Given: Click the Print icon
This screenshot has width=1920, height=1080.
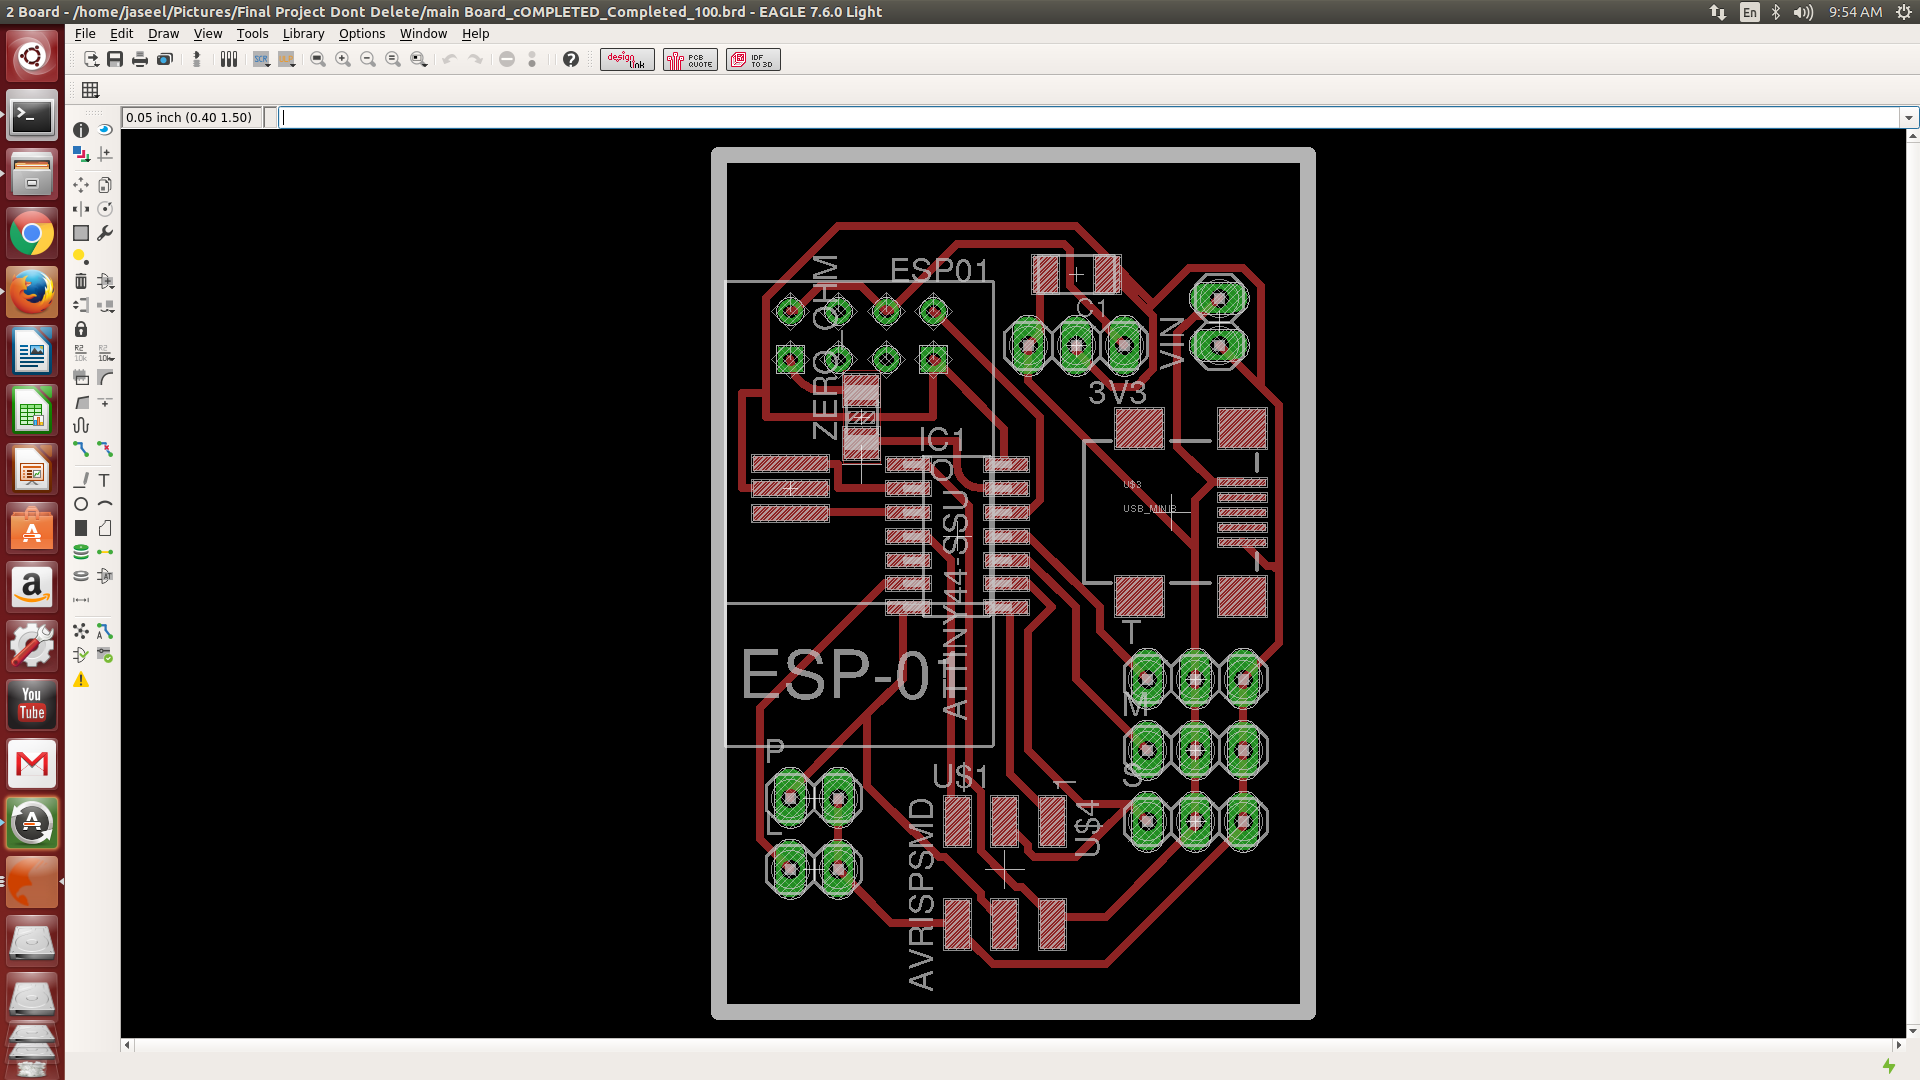Looking at the screenshot, I should click(x=140, y=60).
